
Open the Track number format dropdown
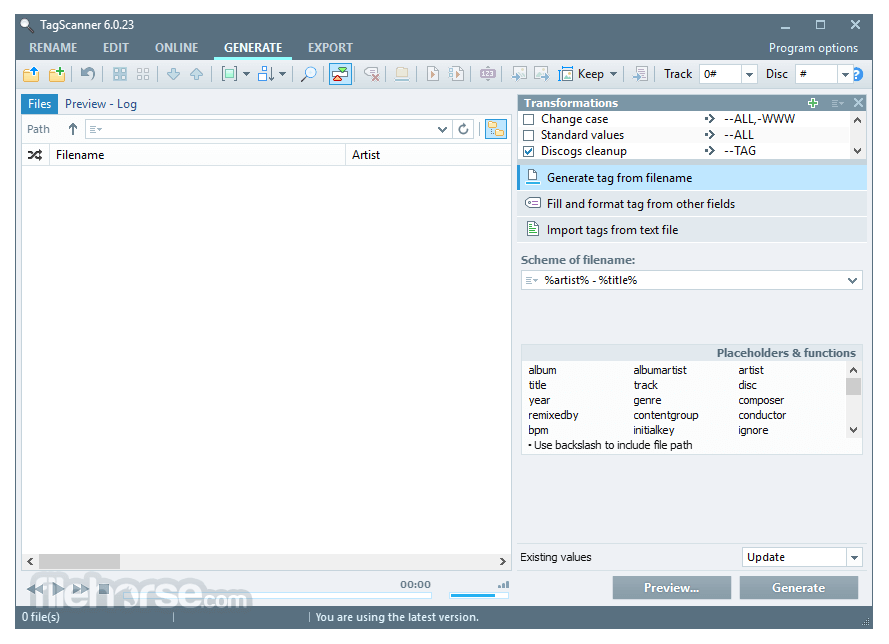tap(750, 74)
